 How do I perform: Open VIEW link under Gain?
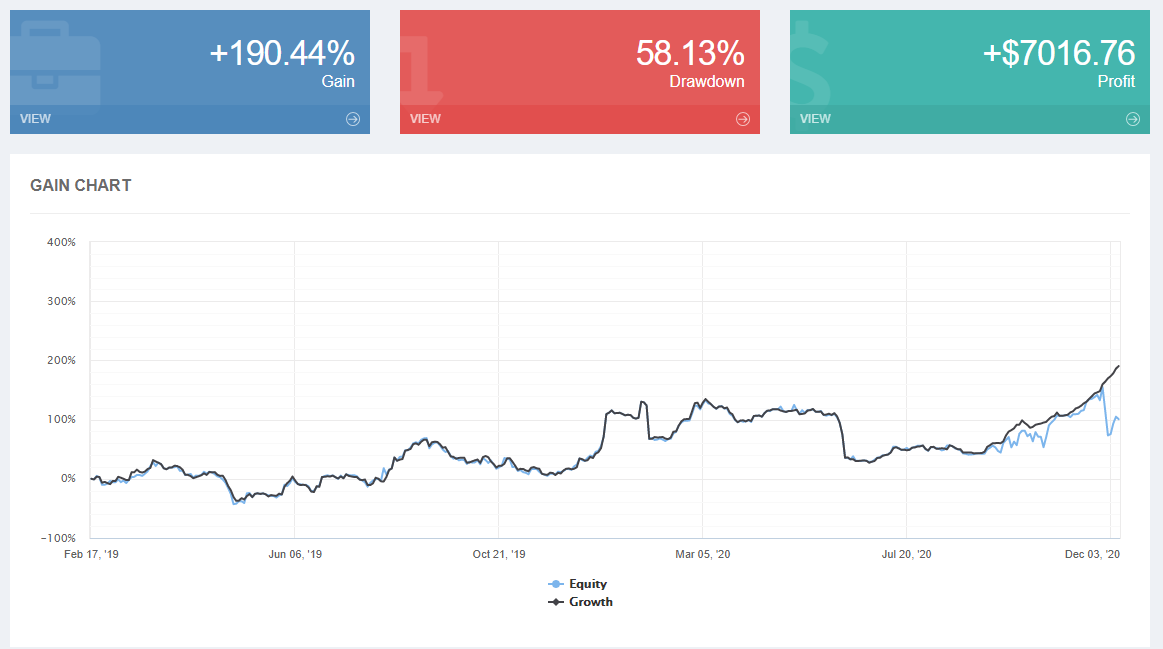(x=35, y=119)
